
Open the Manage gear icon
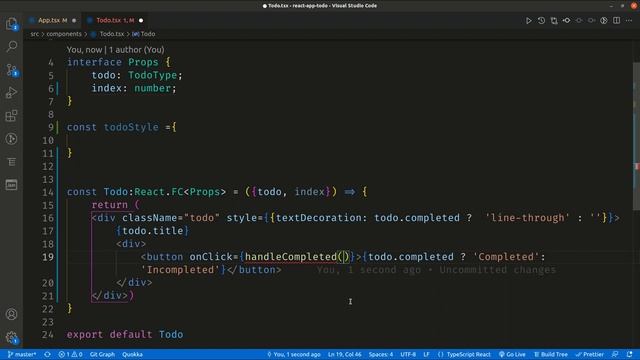[11, 337]
